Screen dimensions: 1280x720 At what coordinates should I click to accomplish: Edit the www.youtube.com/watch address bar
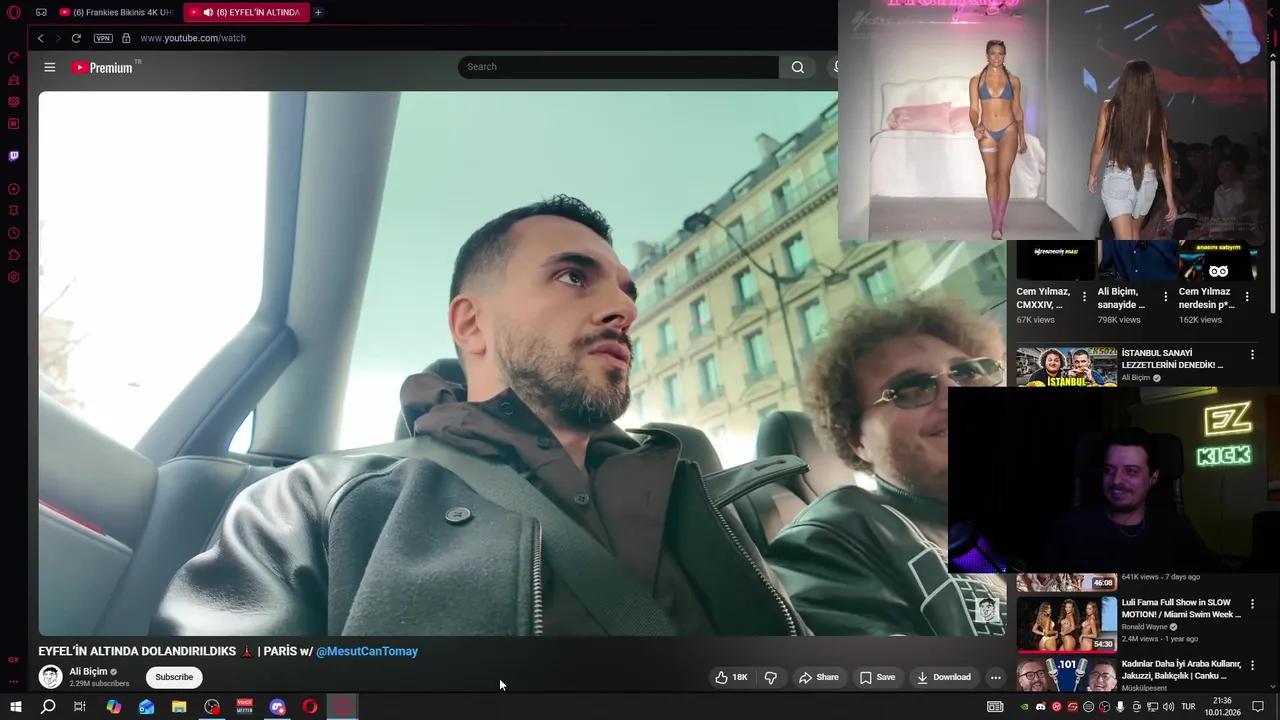pyautogui.click(x=193, y=38)
